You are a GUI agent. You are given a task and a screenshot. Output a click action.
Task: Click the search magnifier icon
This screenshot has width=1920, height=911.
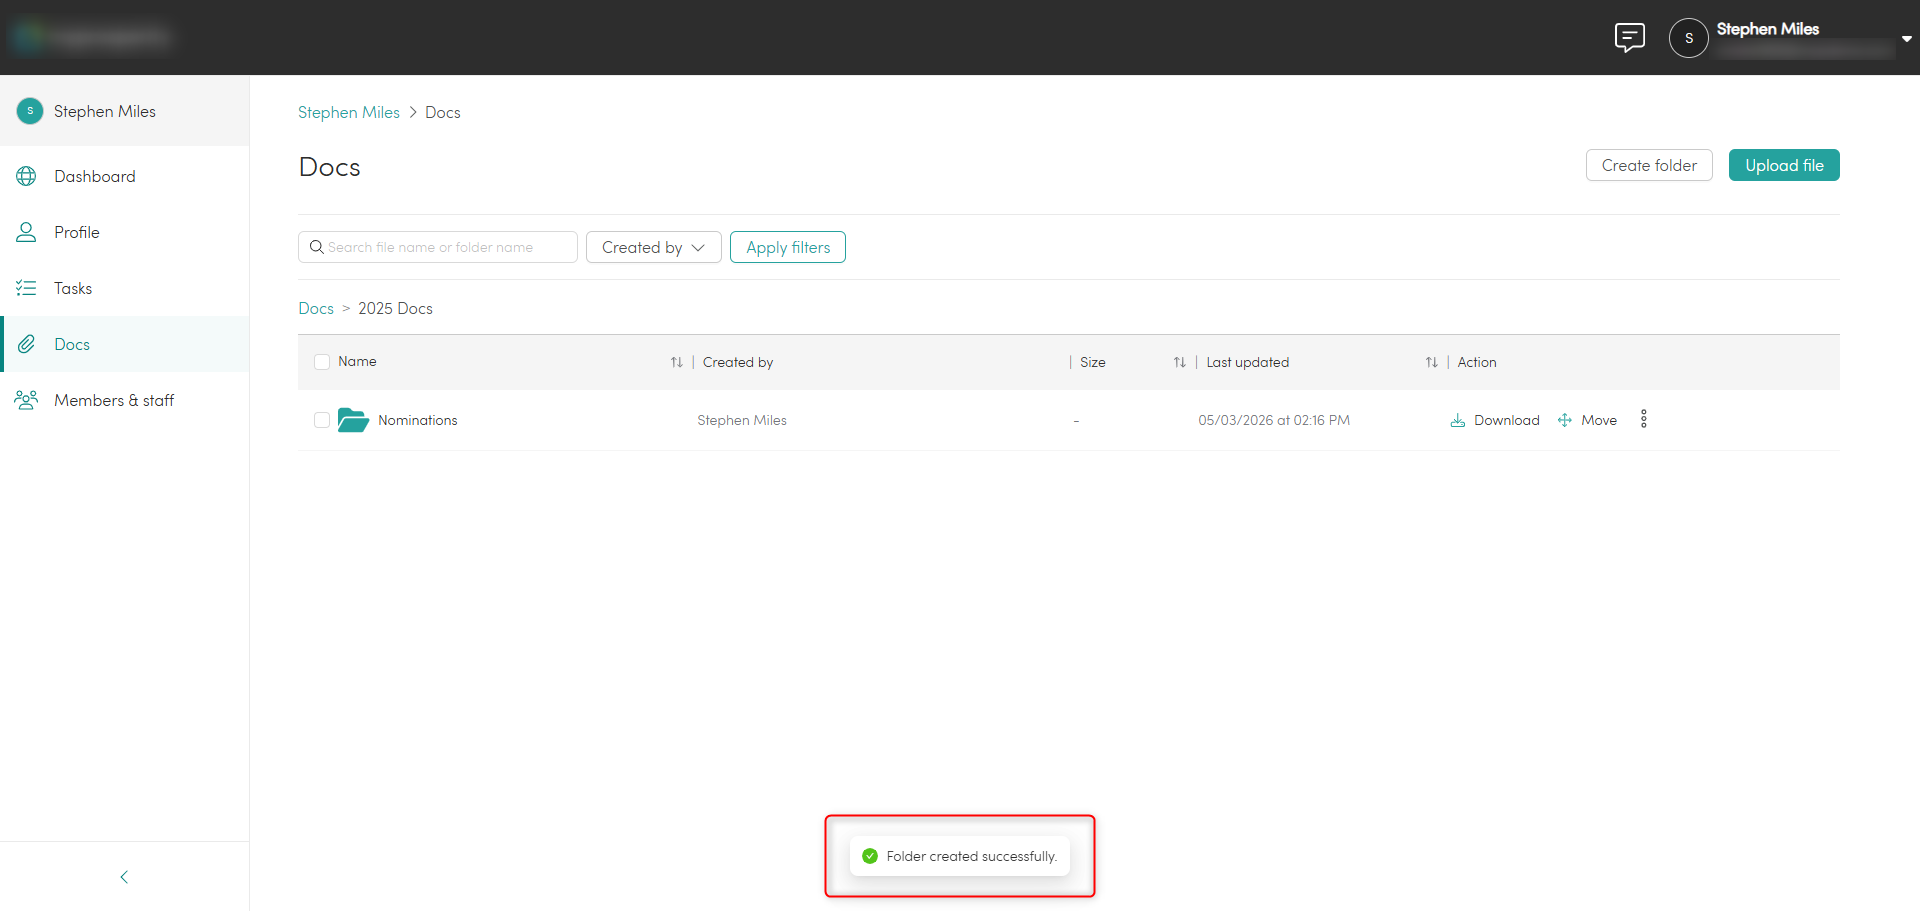316,247
